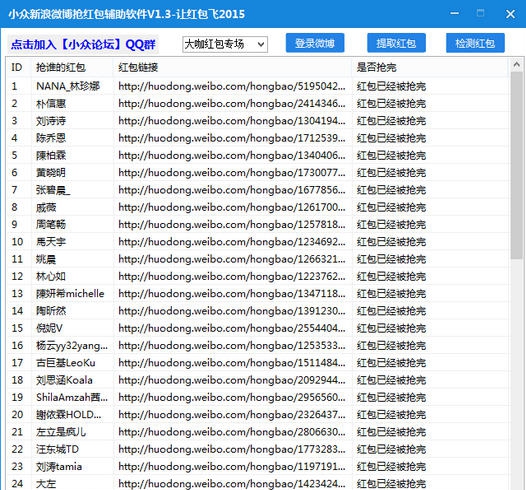
Task: Click link ending hongbao/1712539...
Action: point(232,138)
